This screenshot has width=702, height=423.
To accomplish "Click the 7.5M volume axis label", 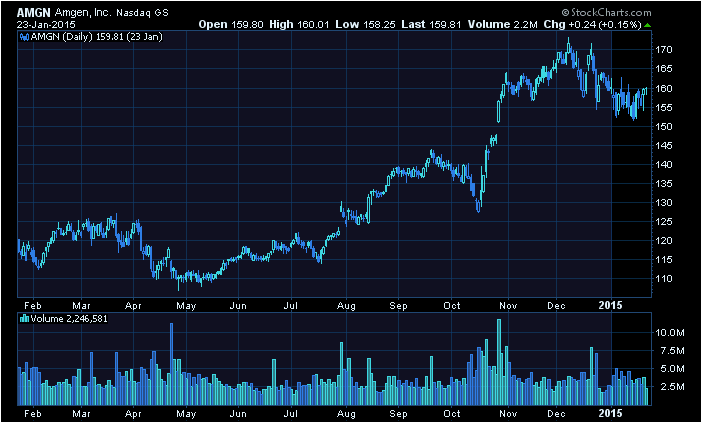I will coord(672,351).
